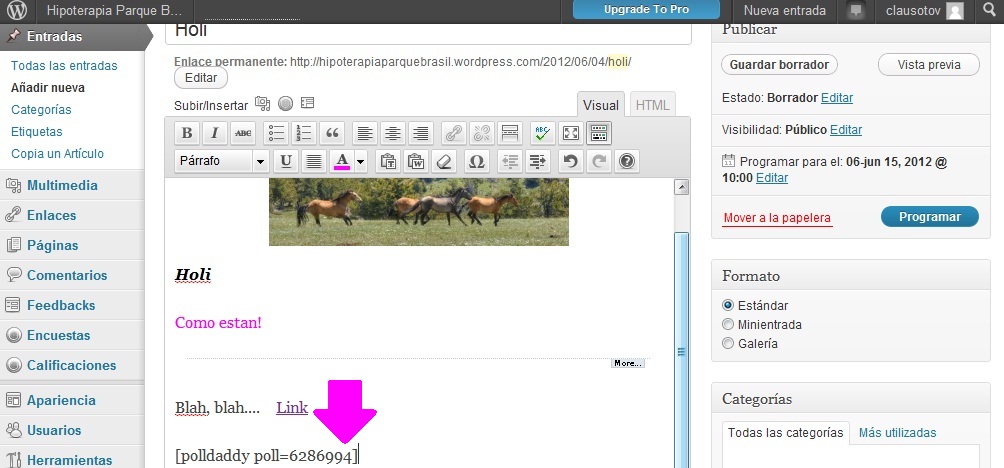This screenshot has height=468, width=1004.
Task: Click the Mover a la papelera link
Action: click(777, 218)
